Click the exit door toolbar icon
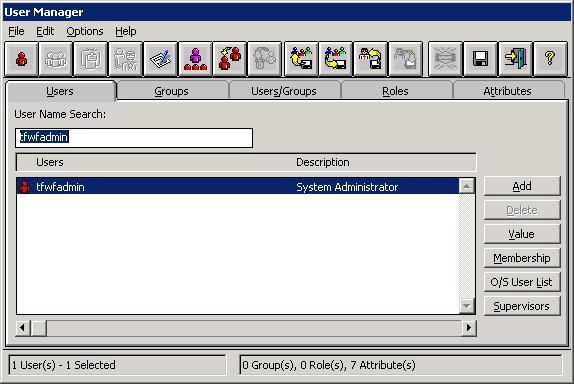Image resolution: width=574 pixels, height=384 pixels. tap(515, 59)
